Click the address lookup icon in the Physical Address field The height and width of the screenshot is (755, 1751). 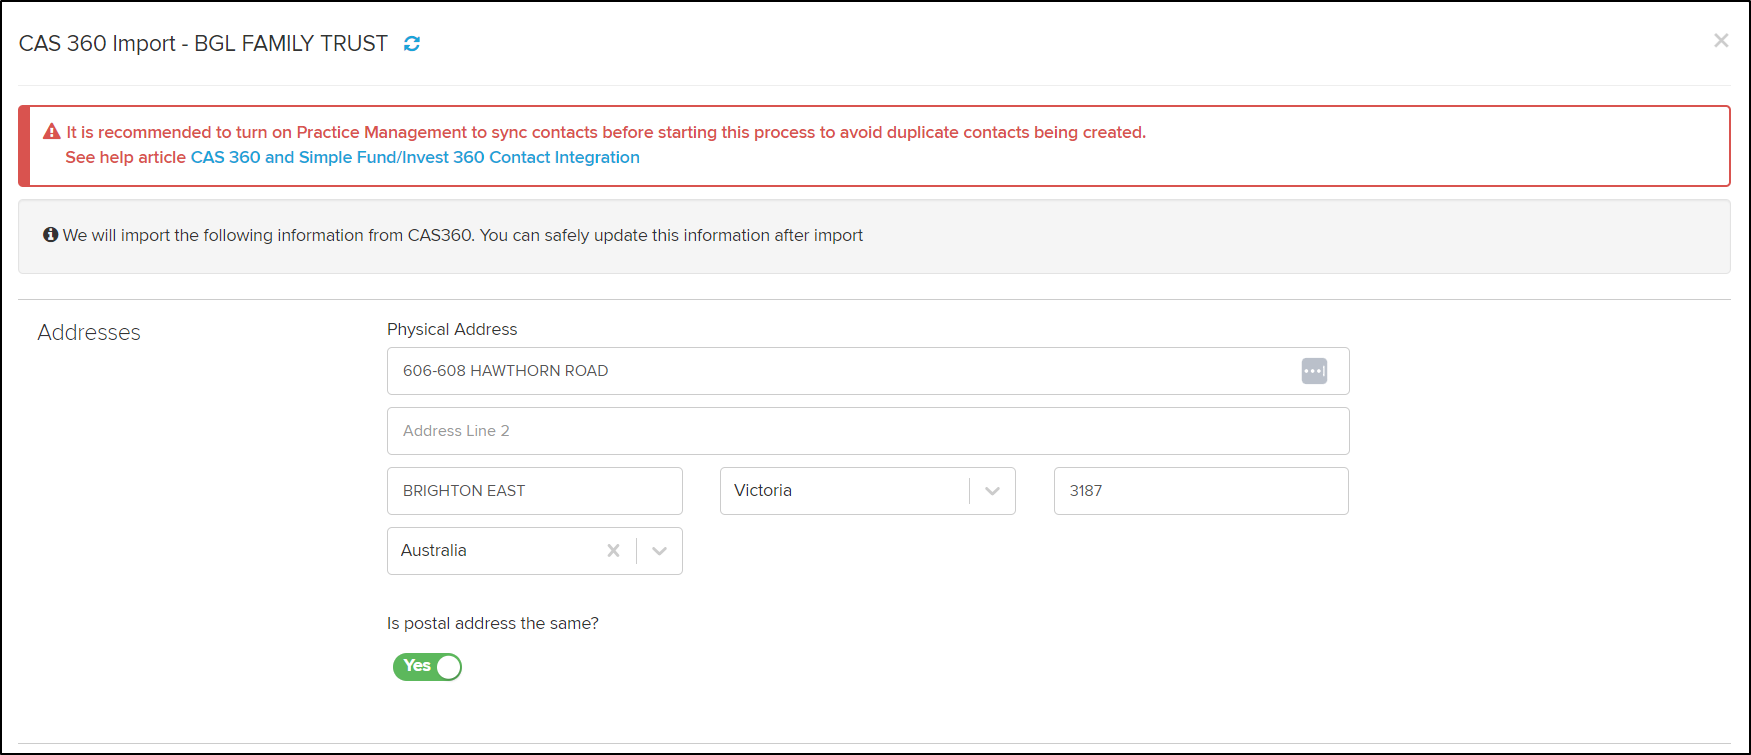point(1314,371)
